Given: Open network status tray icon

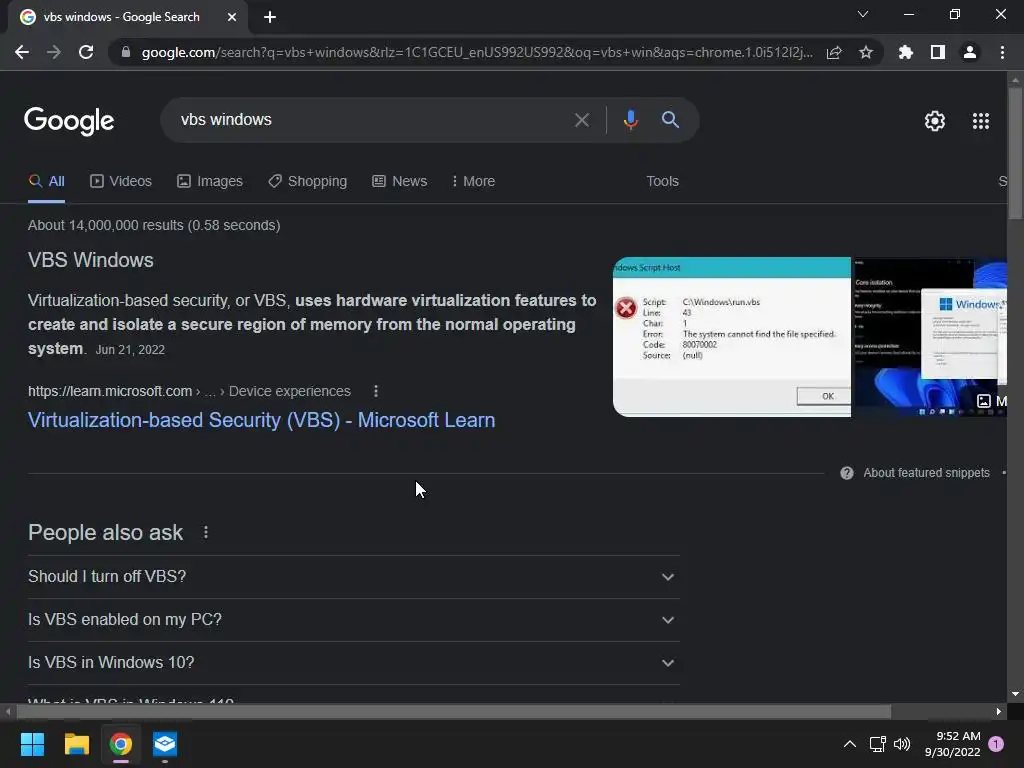Looking at the screenshot, I should (x=878, y=744).
